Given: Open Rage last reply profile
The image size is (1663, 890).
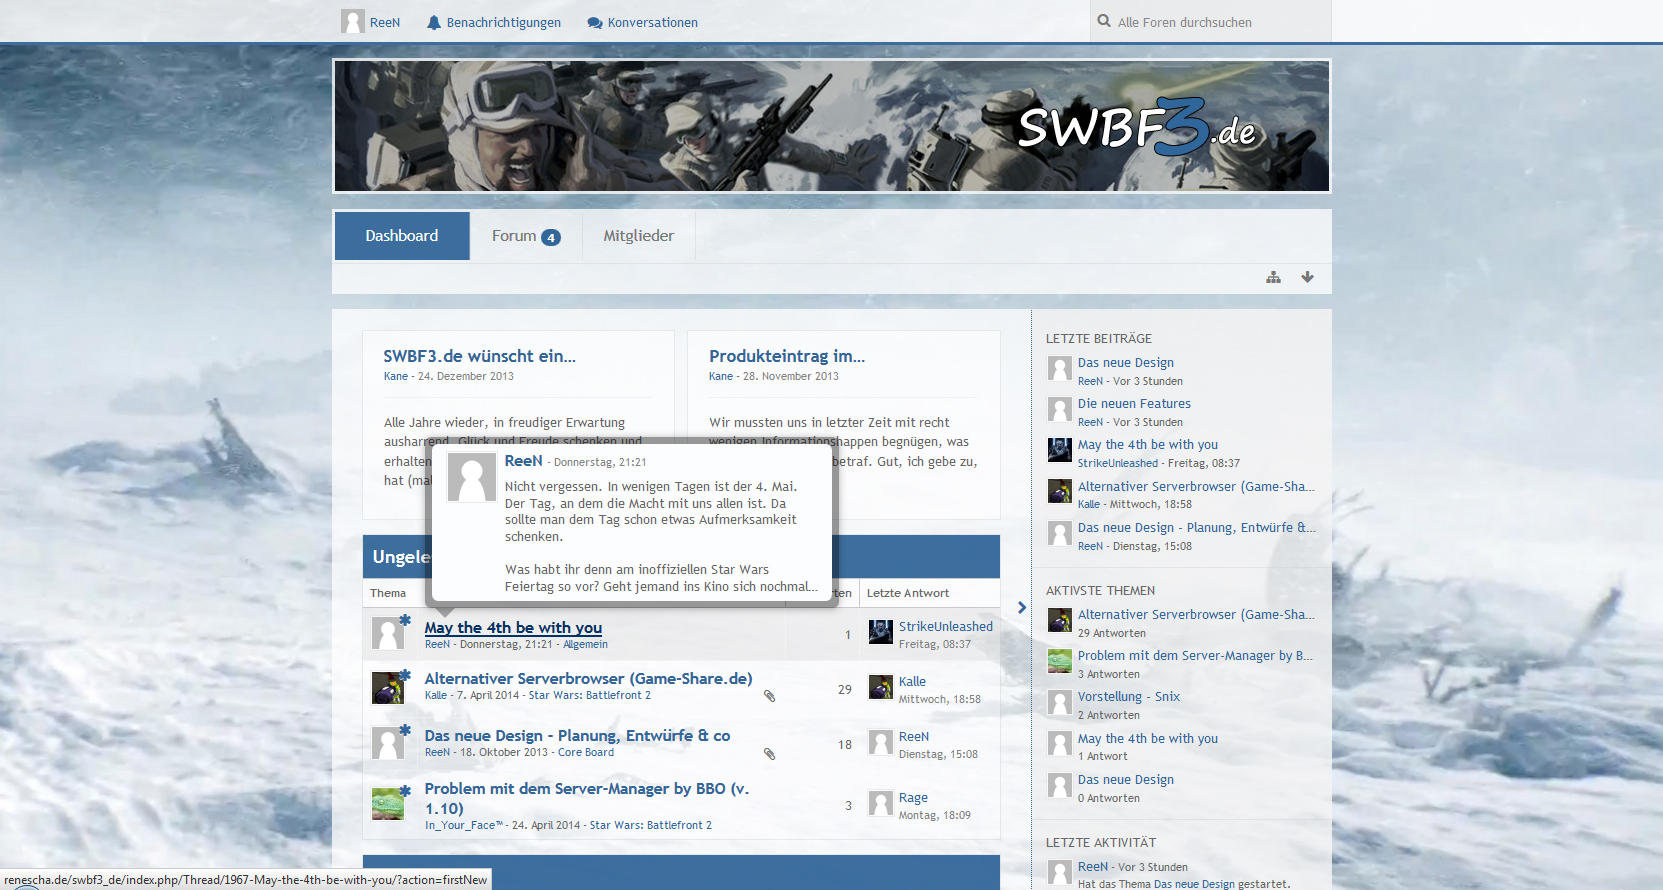Looking at the screenshot, I should point(913,797).
